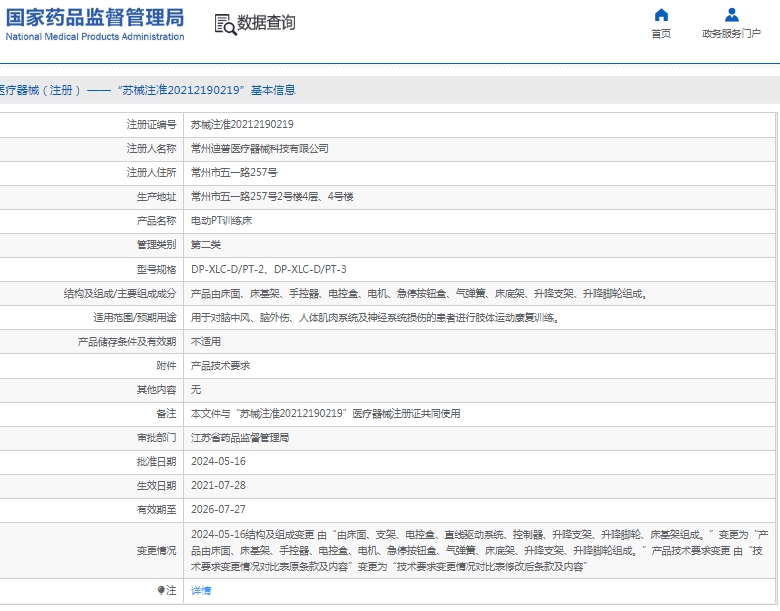Open the 政务服务门户 user icon
The width and height of the screenshot is (780, 611).
click(732, 15)
